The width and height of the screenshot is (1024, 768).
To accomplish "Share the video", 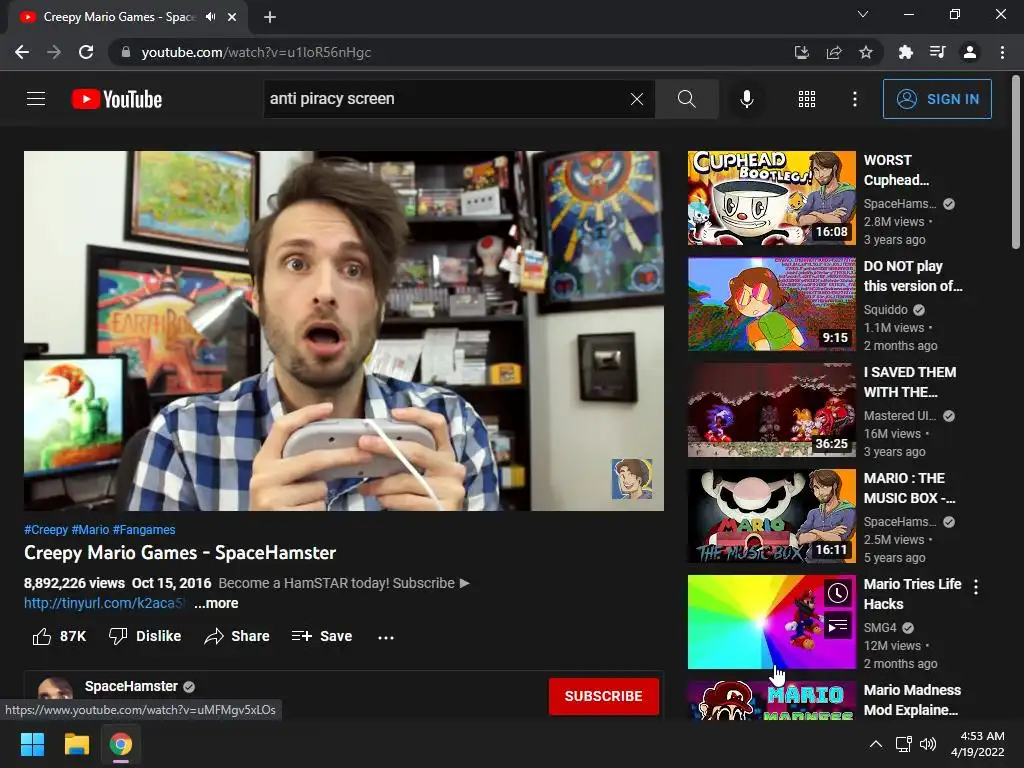I will (236, 636).
